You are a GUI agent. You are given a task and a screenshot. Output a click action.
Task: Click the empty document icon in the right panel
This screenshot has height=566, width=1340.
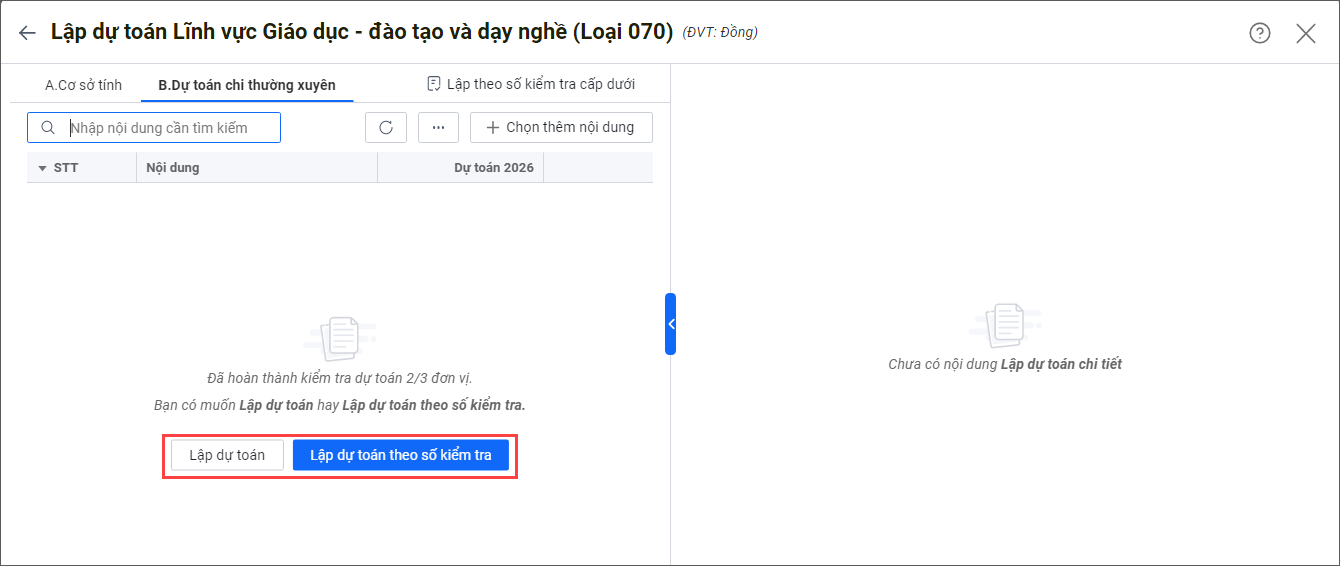pyautogui.click(x=1004, y=325)
